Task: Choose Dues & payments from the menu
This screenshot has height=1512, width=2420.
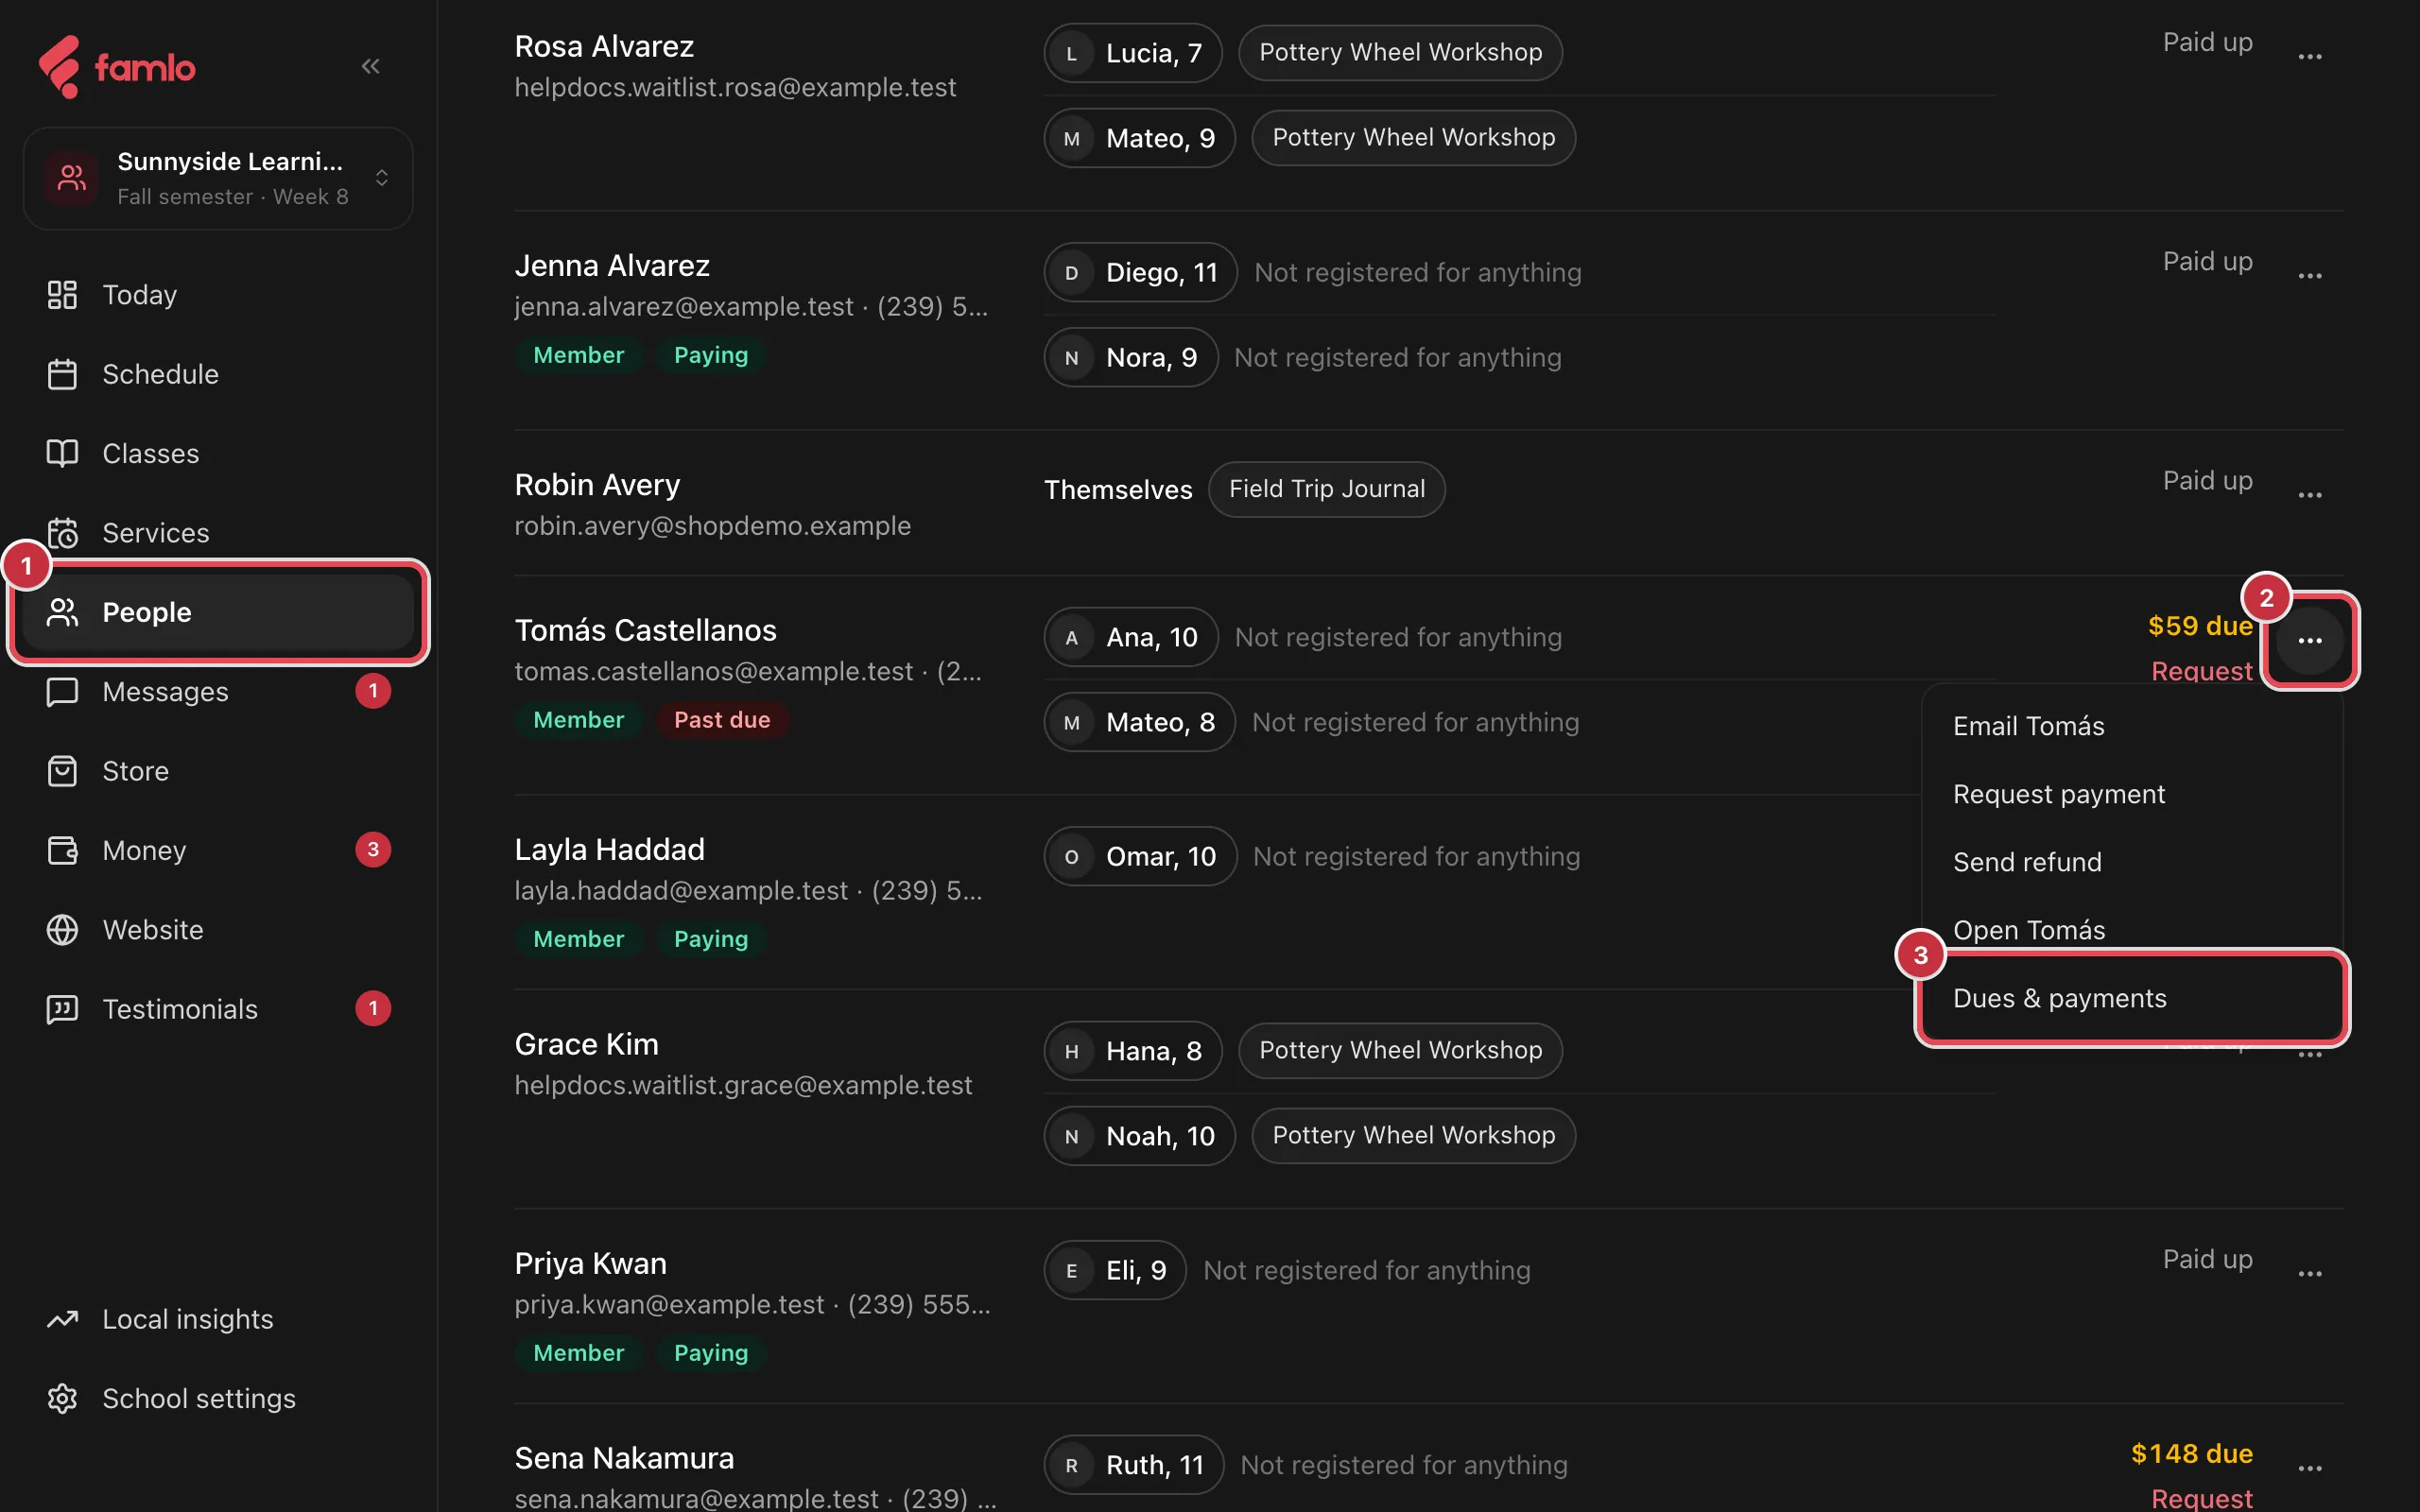Action: [x=2132, y=998]
